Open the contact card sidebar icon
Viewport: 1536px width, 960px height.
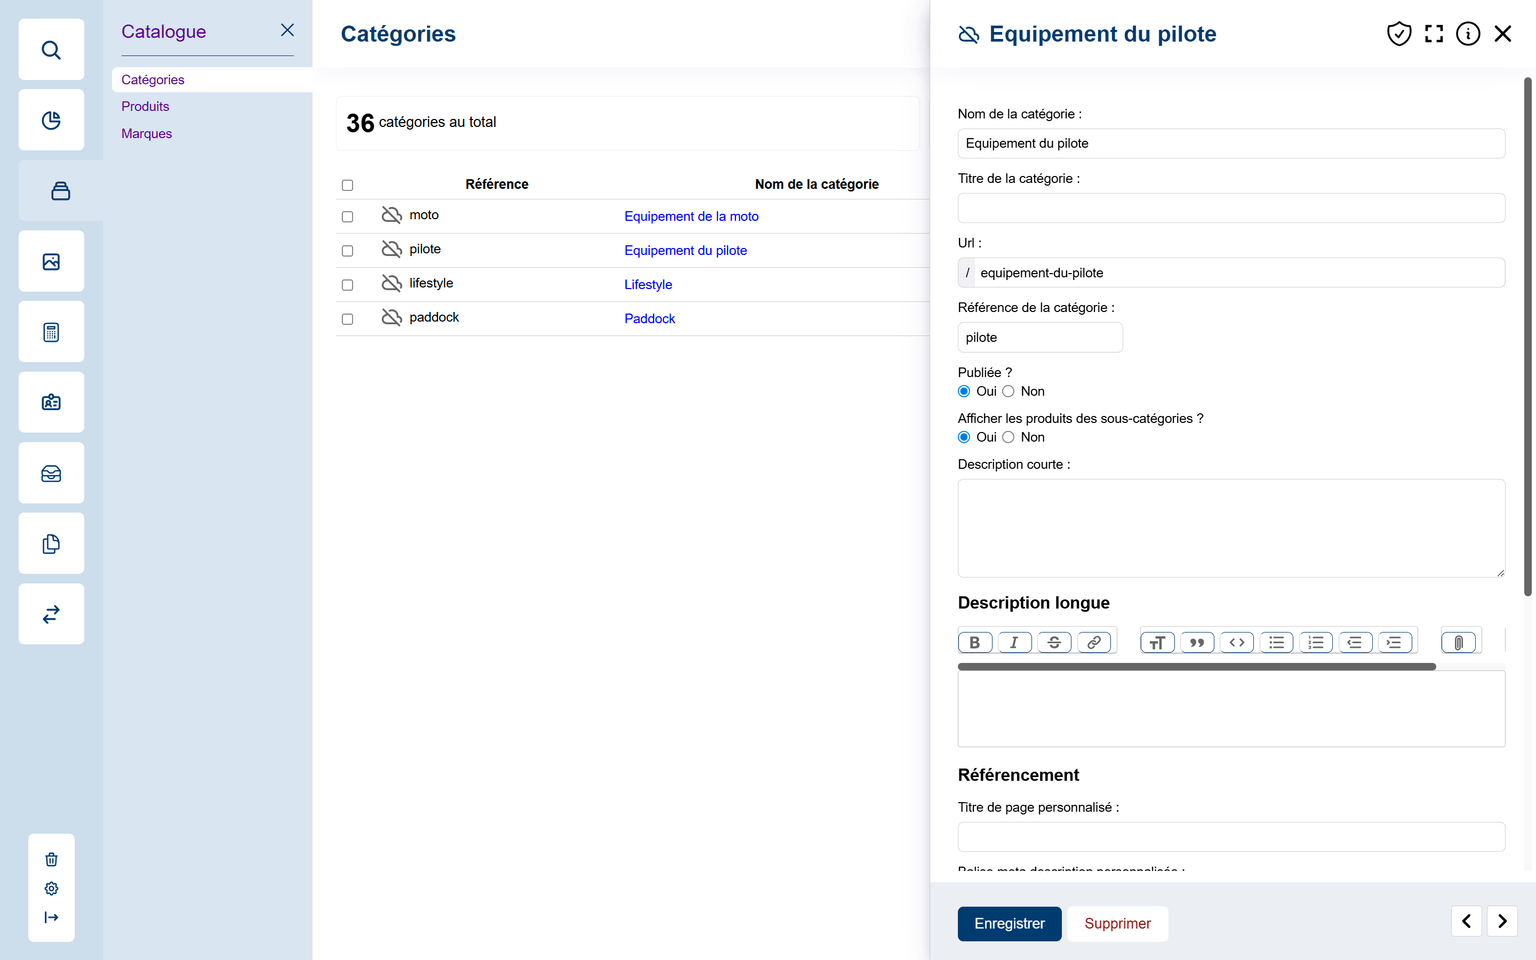point(51,402)
